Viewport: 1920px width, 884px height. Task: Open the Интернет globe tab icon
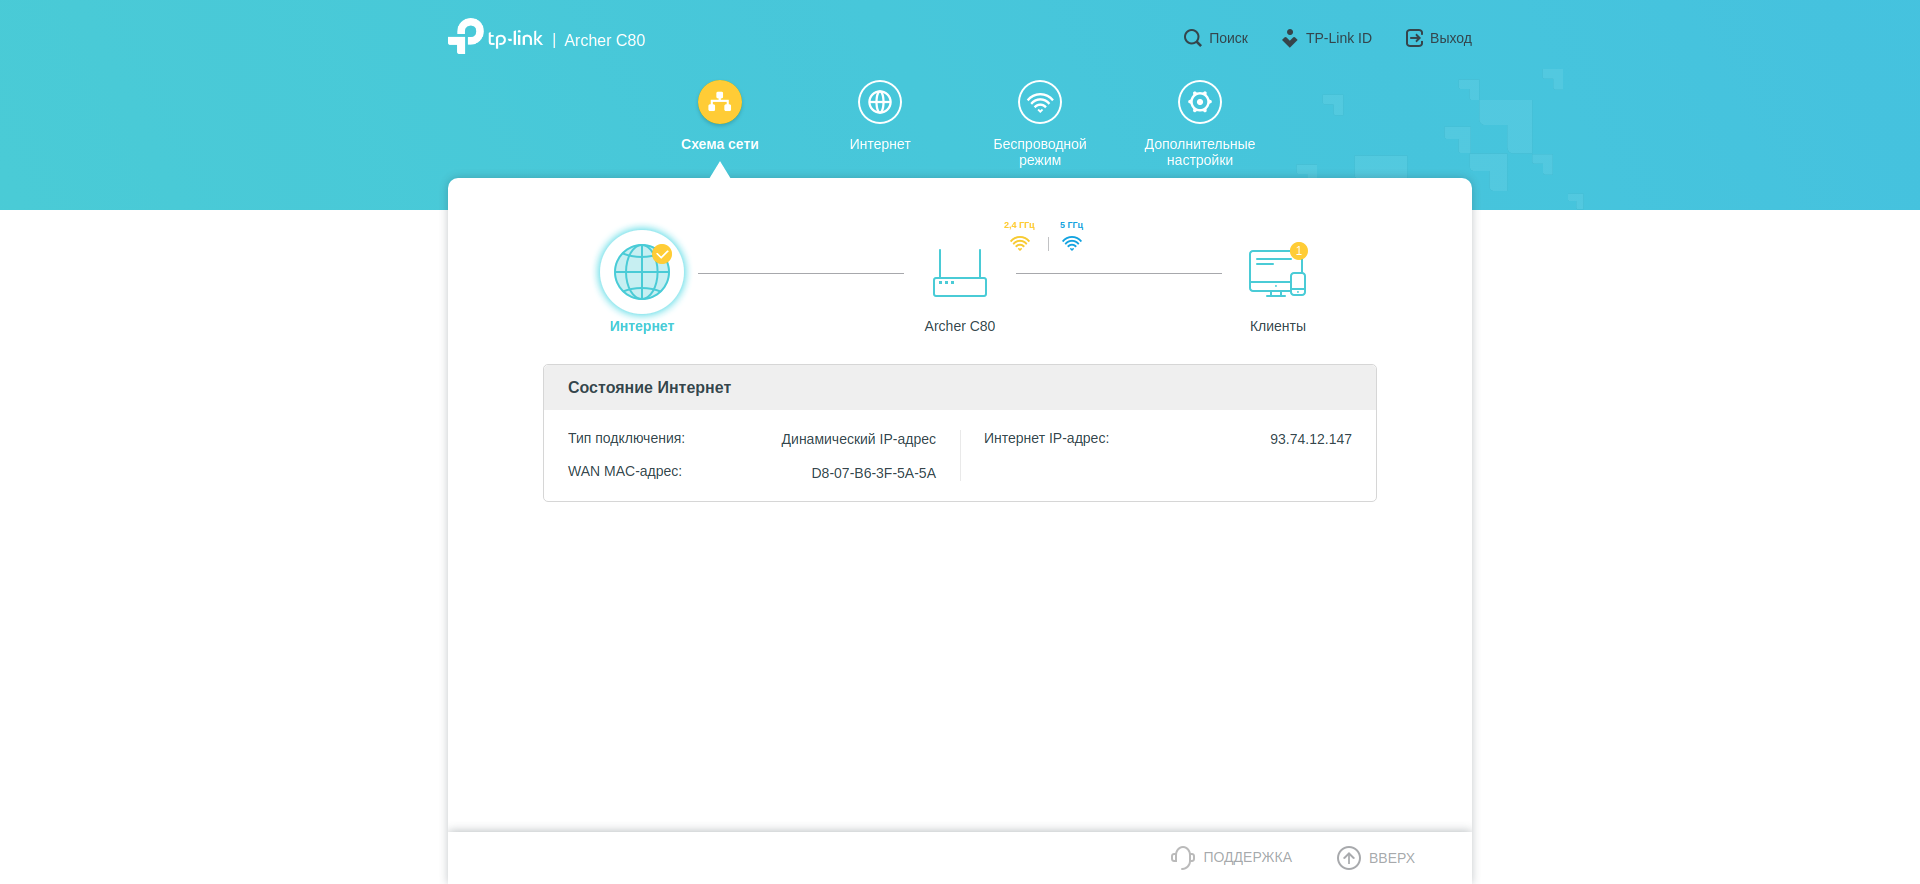coord(880,102)
